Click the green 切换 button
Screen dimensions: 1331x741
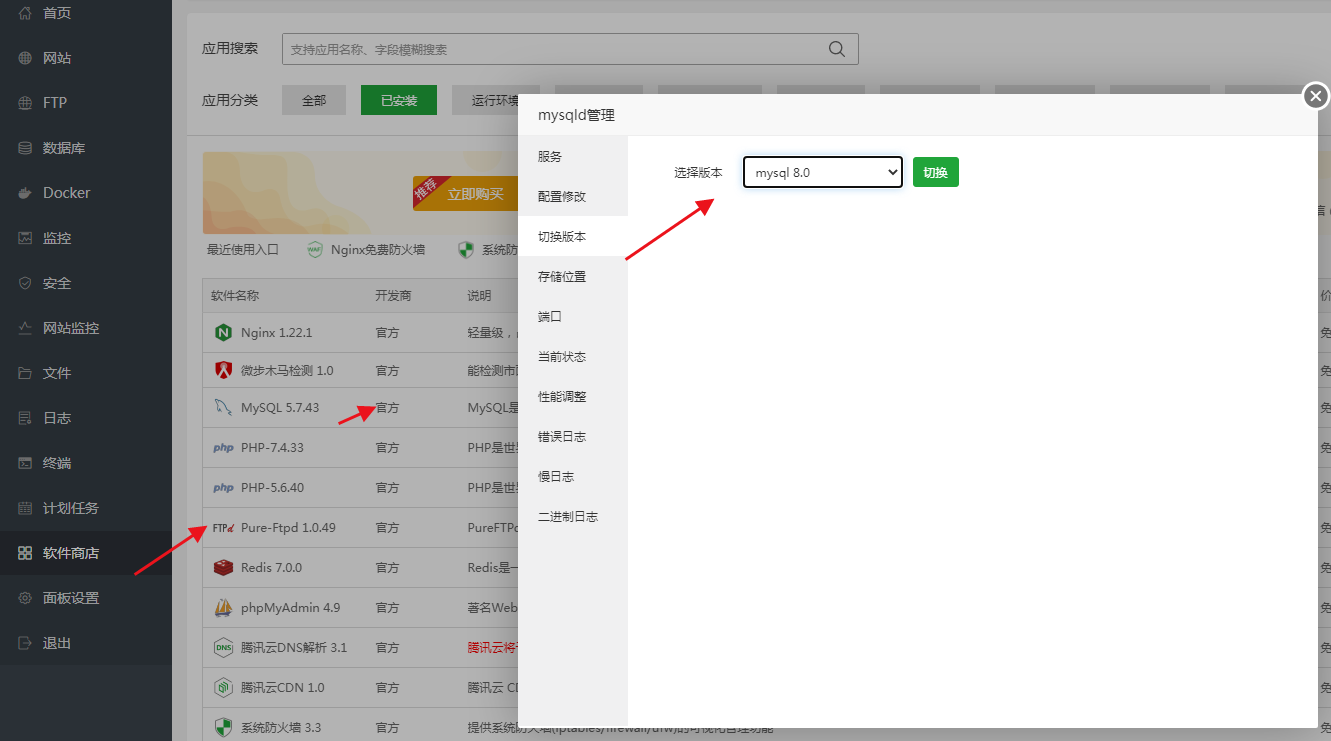click(x=936, y=172)
